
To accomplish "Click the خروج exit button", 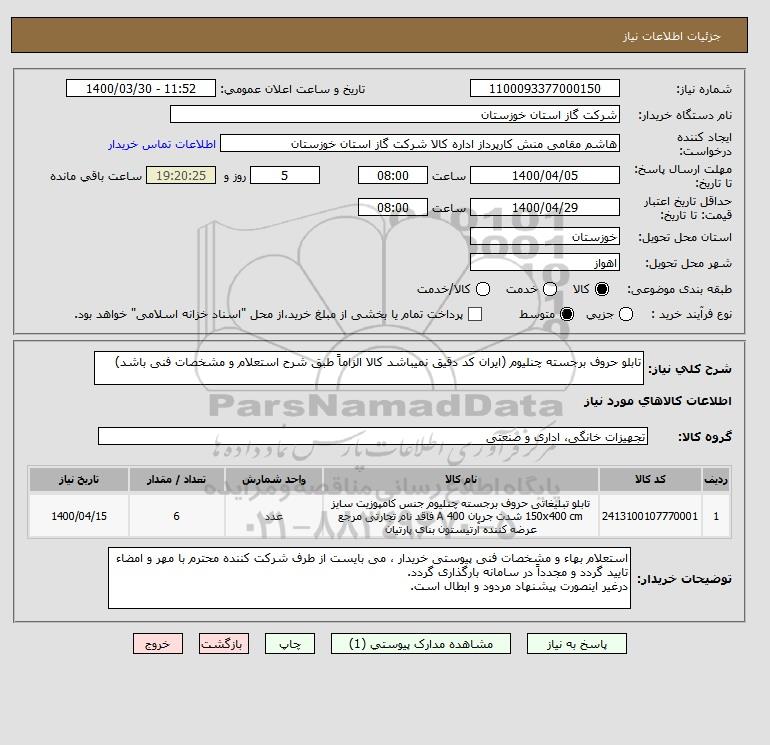I will (158, 644).
